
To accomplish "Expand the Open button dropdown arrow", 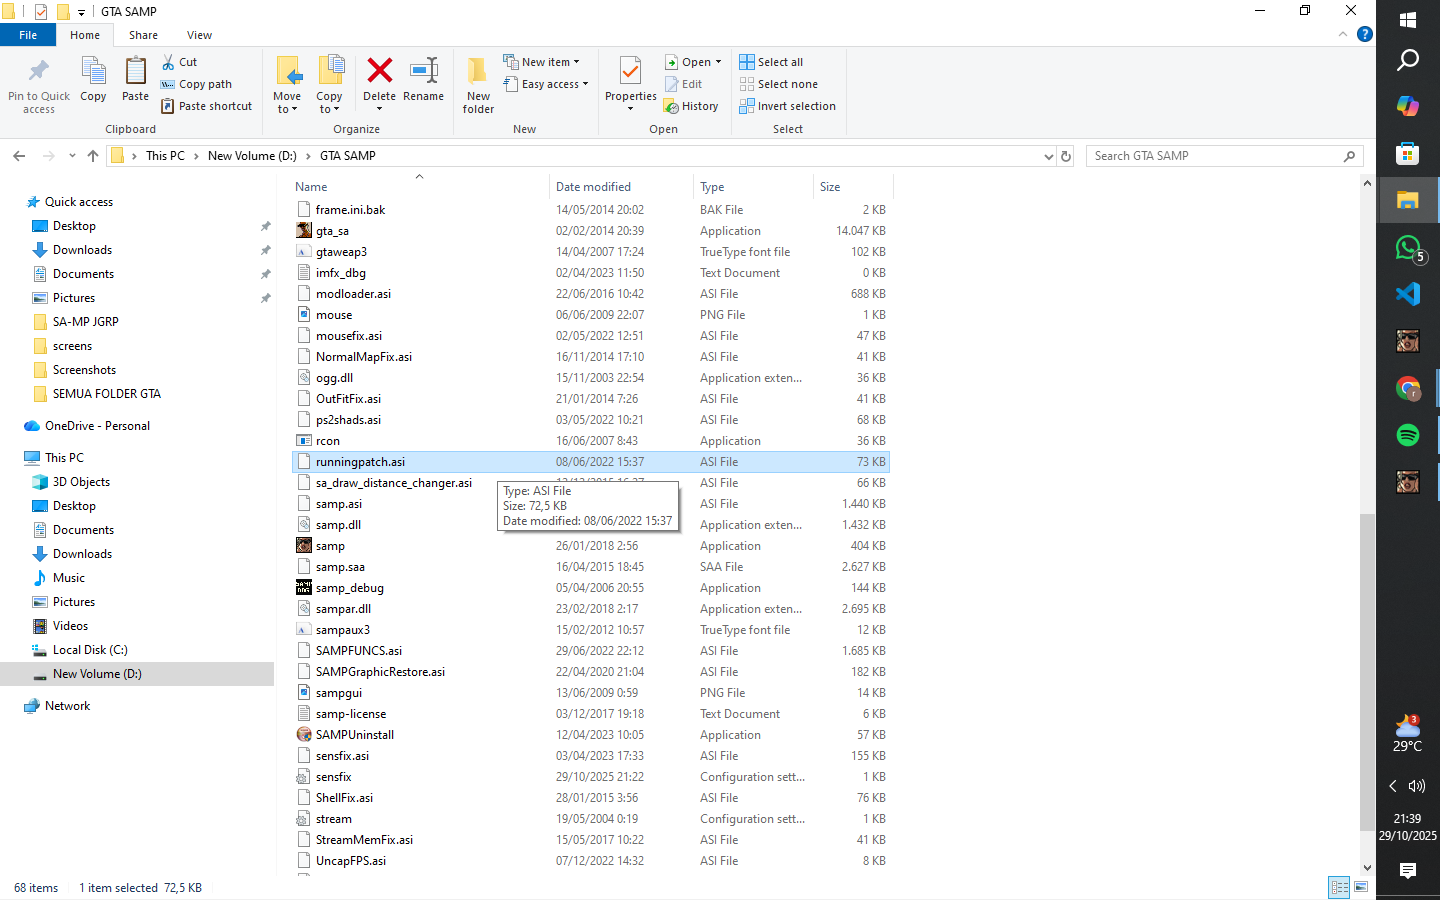I will 718,62.
